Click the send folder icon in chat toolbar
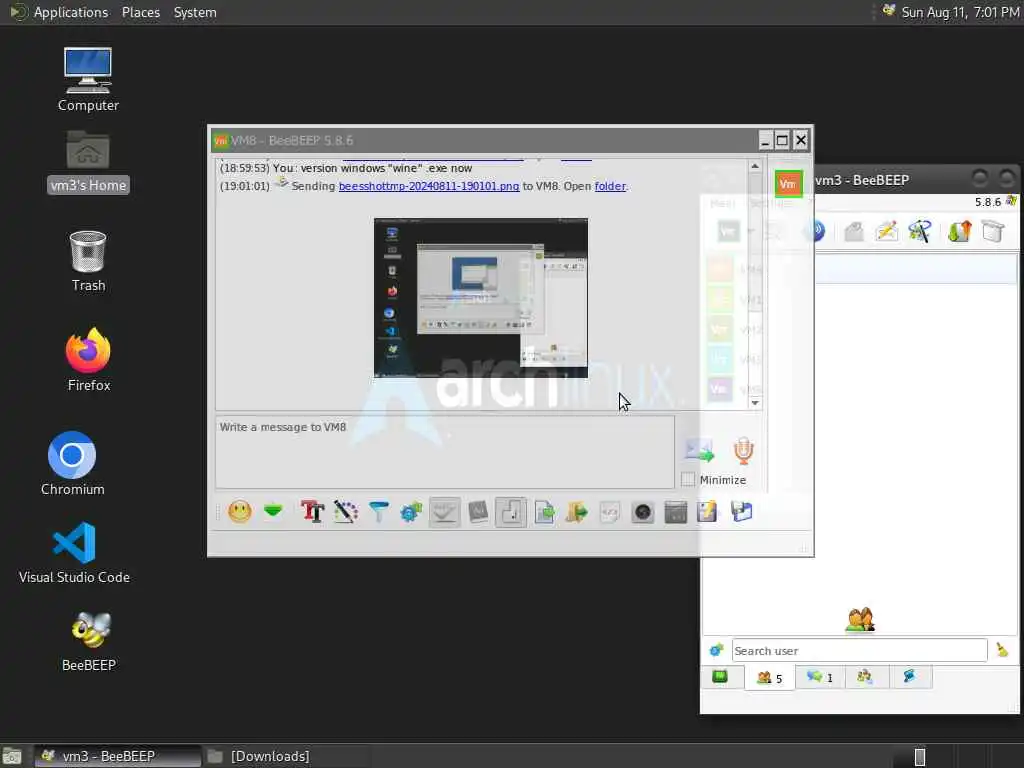 (x=577, y=511)
